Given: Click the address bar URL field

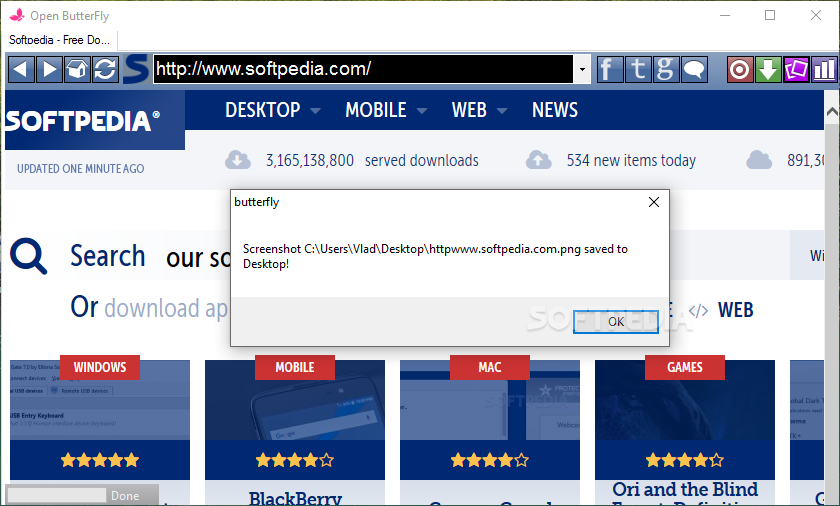Looking at the screenshot, I should 363,69.
